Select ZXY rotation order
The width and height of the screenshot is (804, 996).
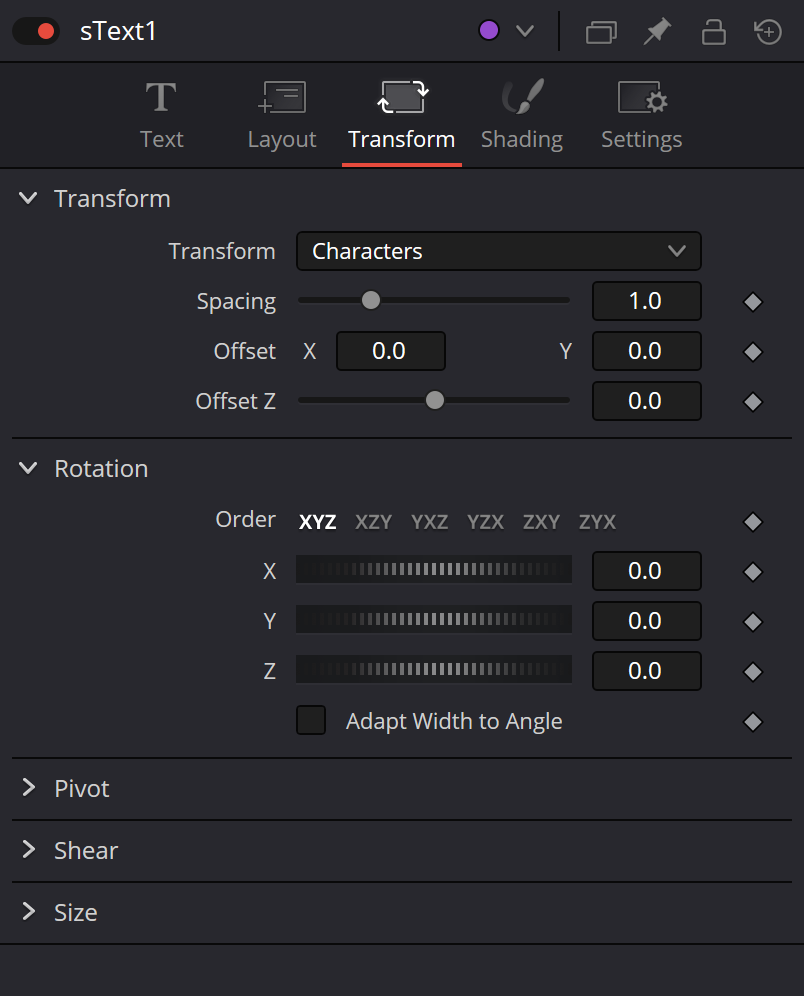pos(541,522)
